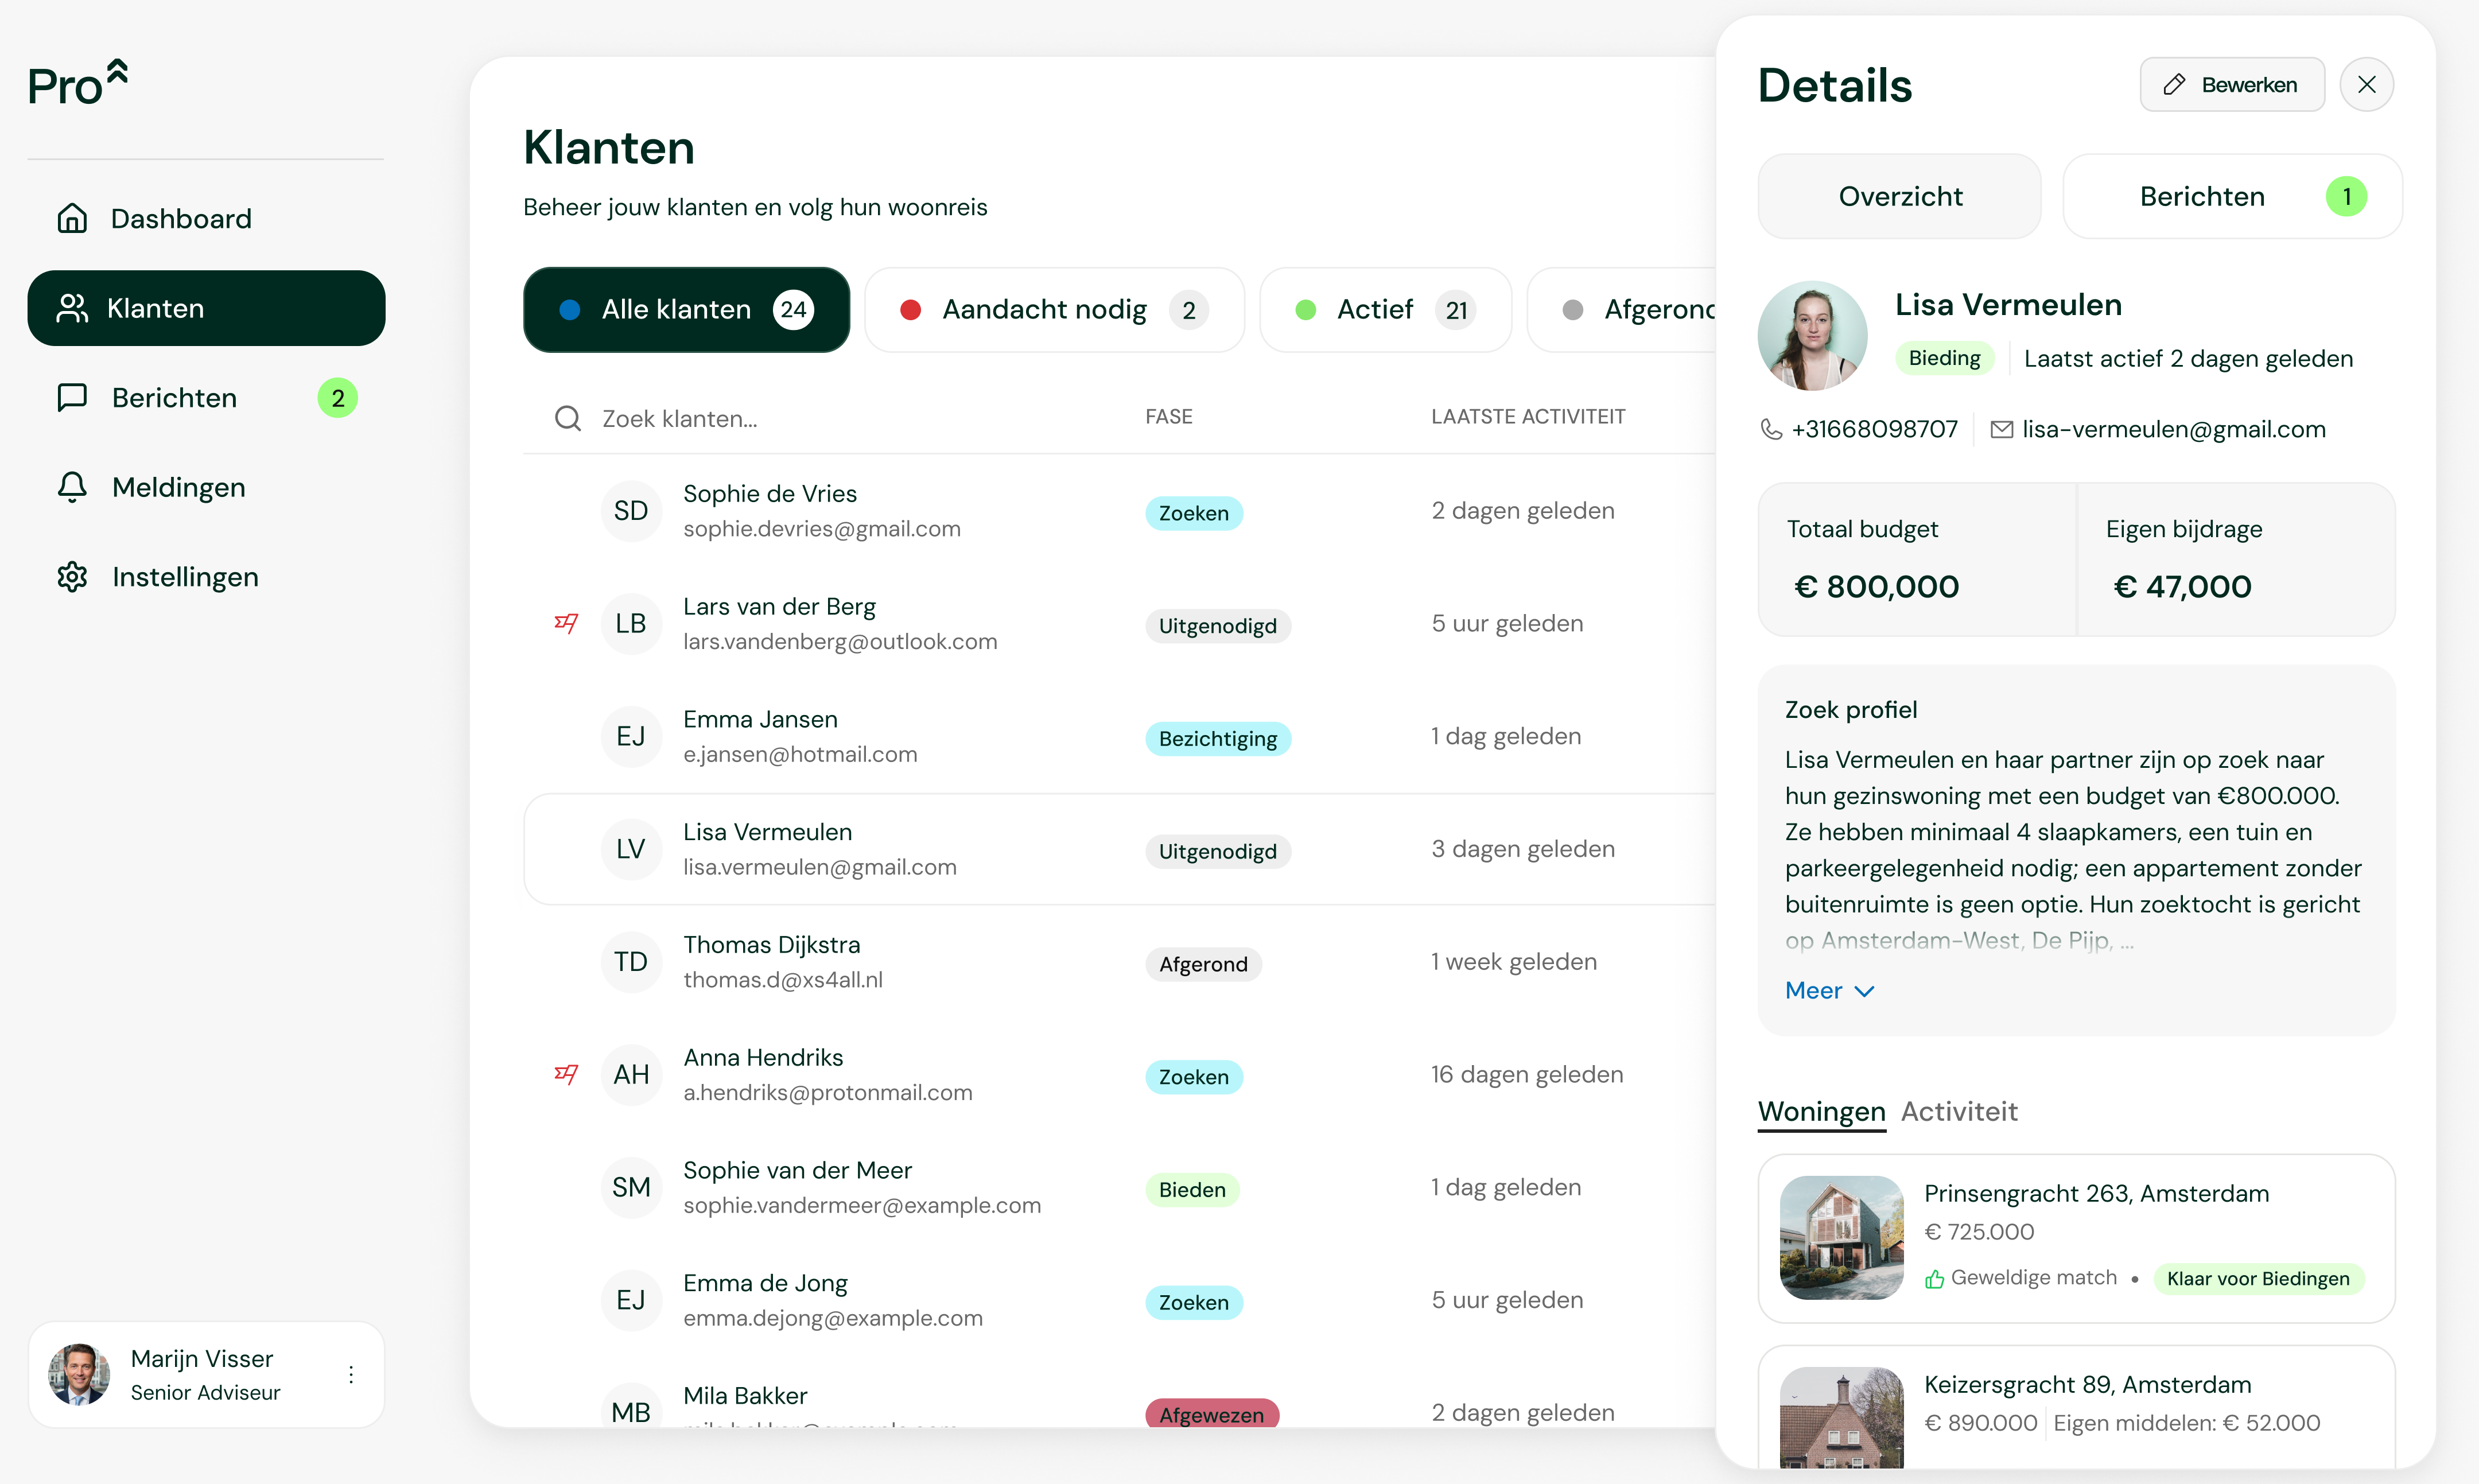Click Bezichtiging badge for Emma Jansen
The height and width of the screenshot is (1484, 2479).
tap(1218, 738)
